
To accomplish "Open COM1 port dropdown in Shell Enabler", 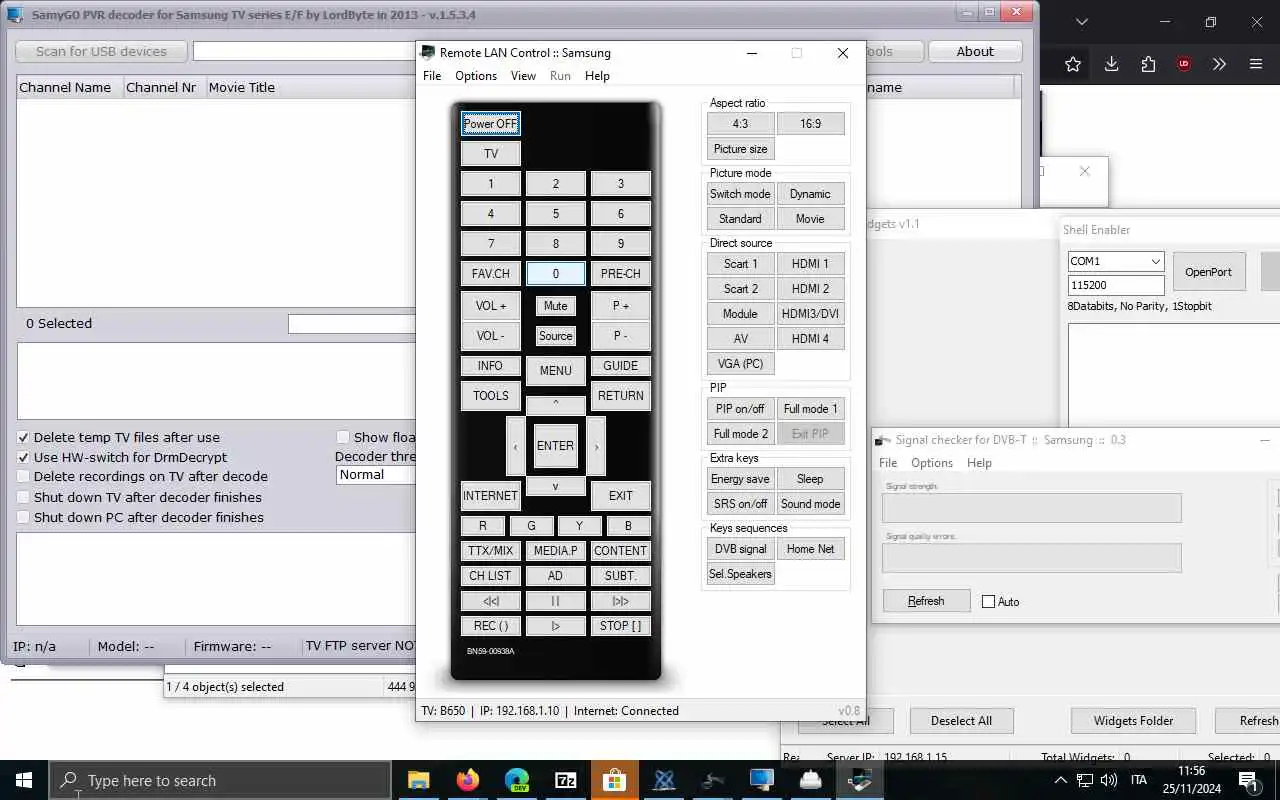I will click(x=1156, y=261).
